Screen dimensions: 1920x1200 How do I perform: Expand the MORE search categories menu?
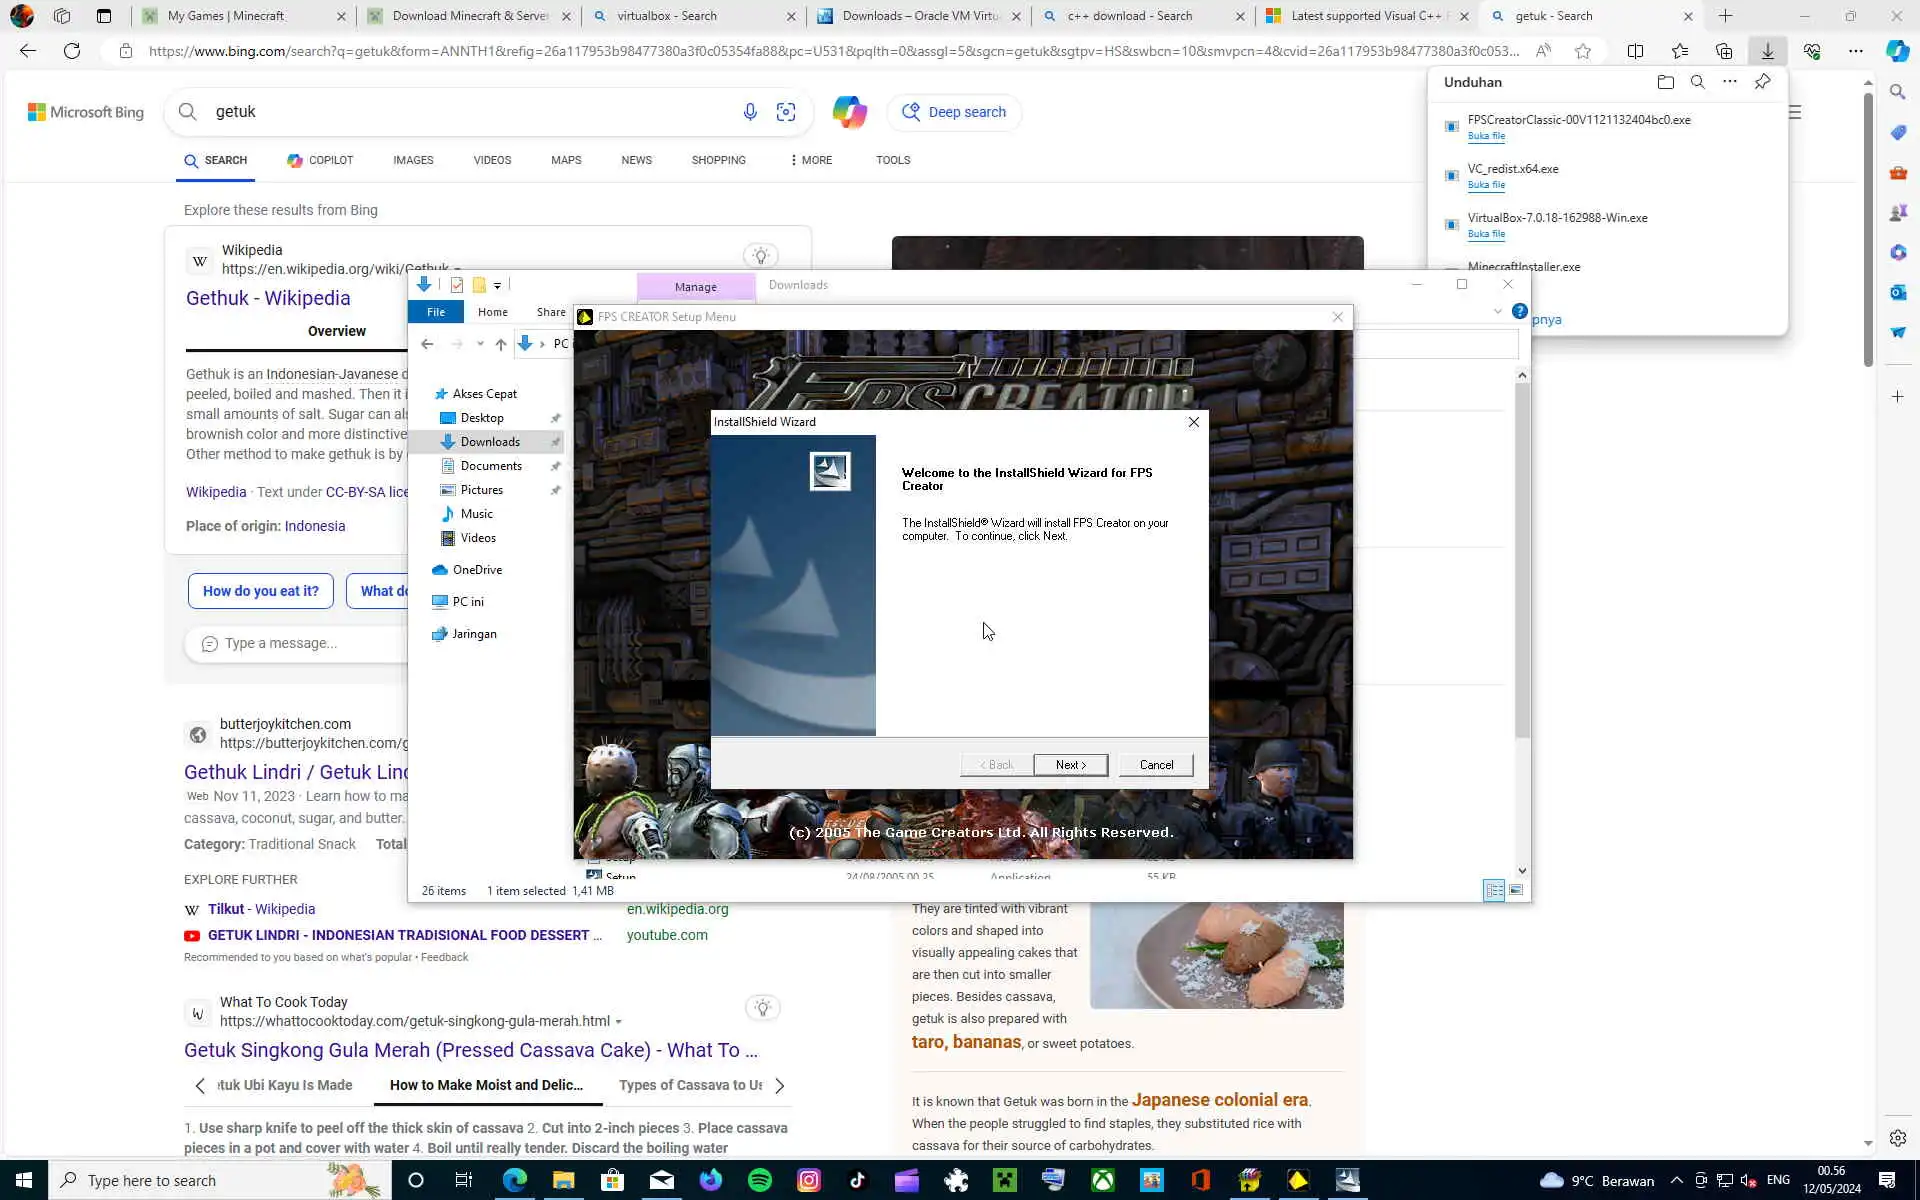click(810, 160)
